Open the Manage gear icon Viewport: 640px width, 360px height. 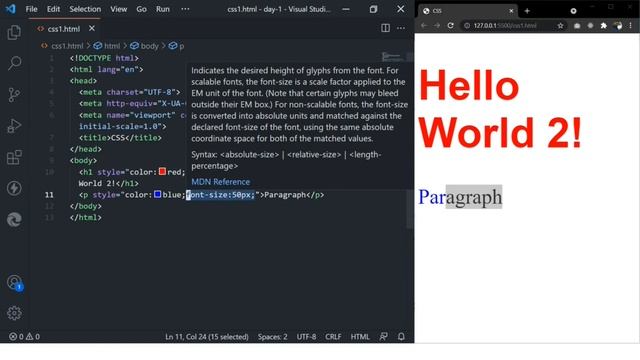14,313
